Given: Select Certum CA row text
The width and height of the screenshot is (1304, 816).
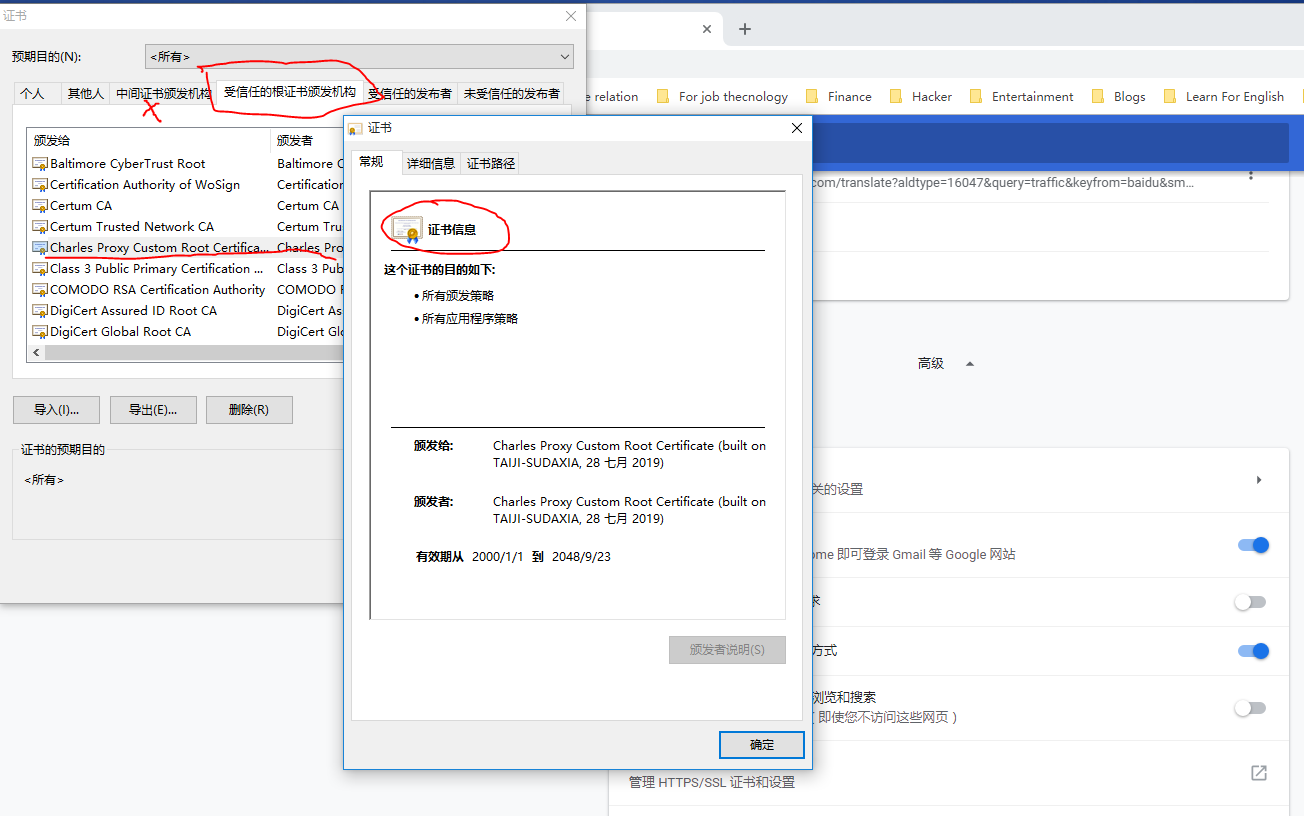Looking at the screenshot, I should (x=81, y=206).
